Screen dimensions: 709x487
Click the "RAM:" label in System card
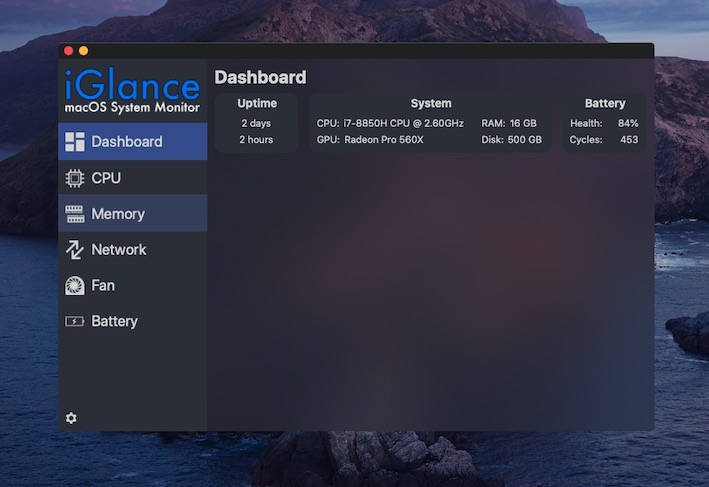pos(493,123)
